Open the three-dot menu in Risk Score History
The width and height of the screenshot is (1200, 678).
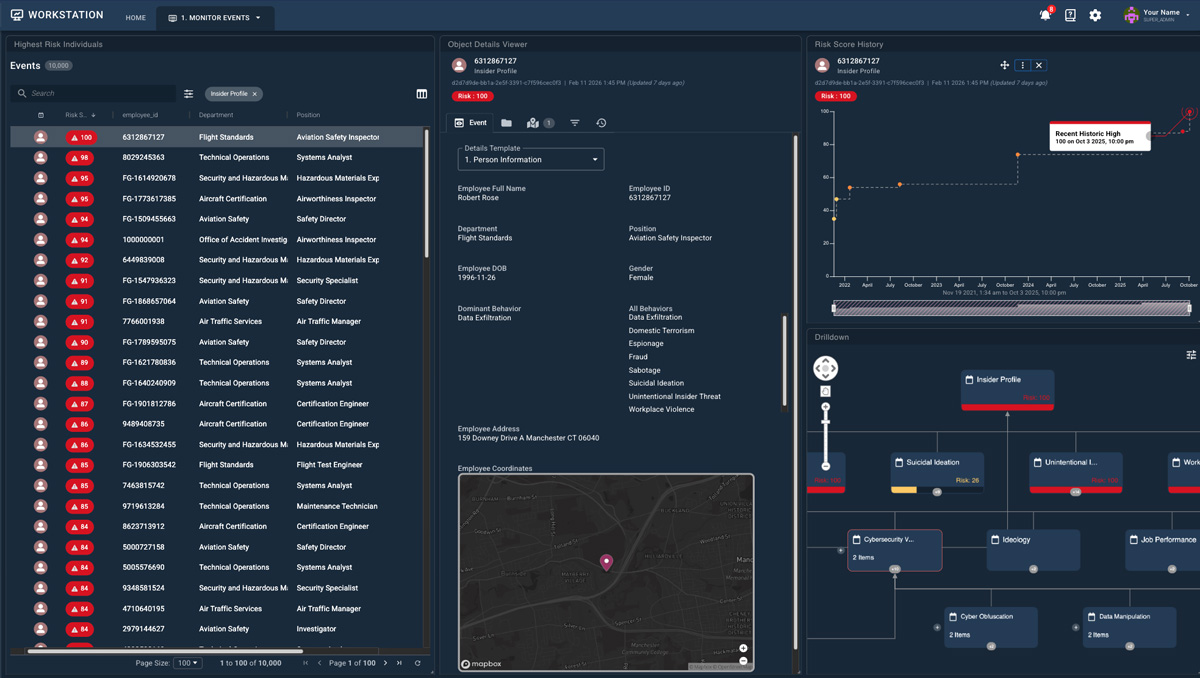coord(1022,65)
